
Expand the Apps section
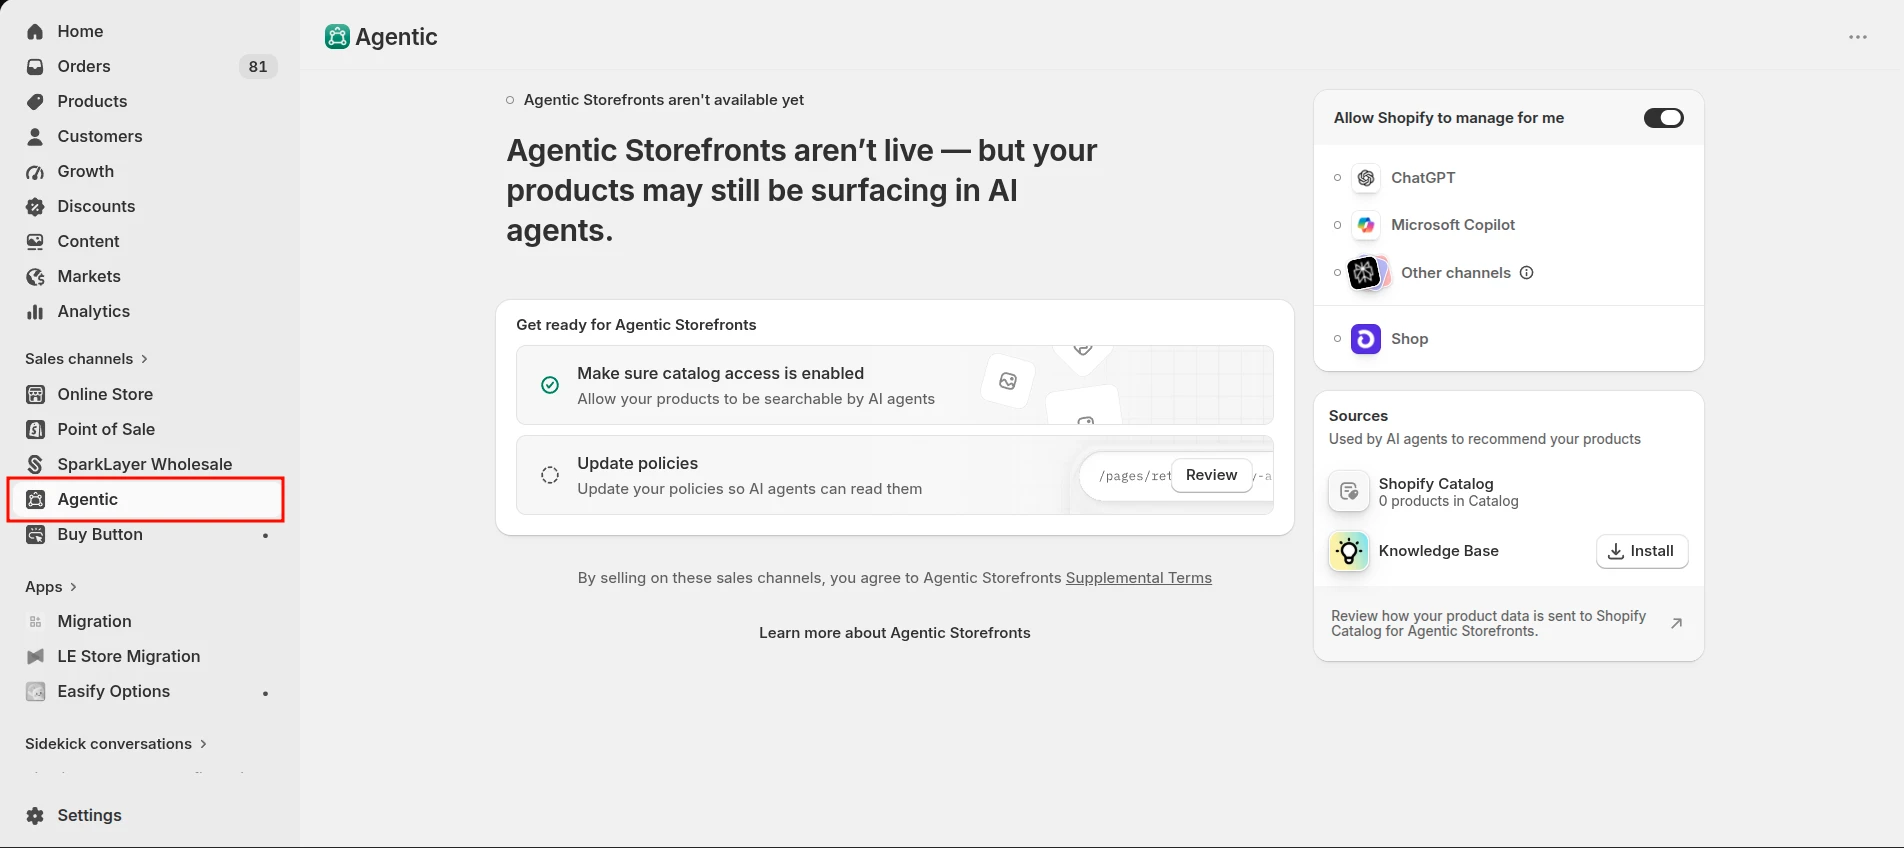pos(51,587)
